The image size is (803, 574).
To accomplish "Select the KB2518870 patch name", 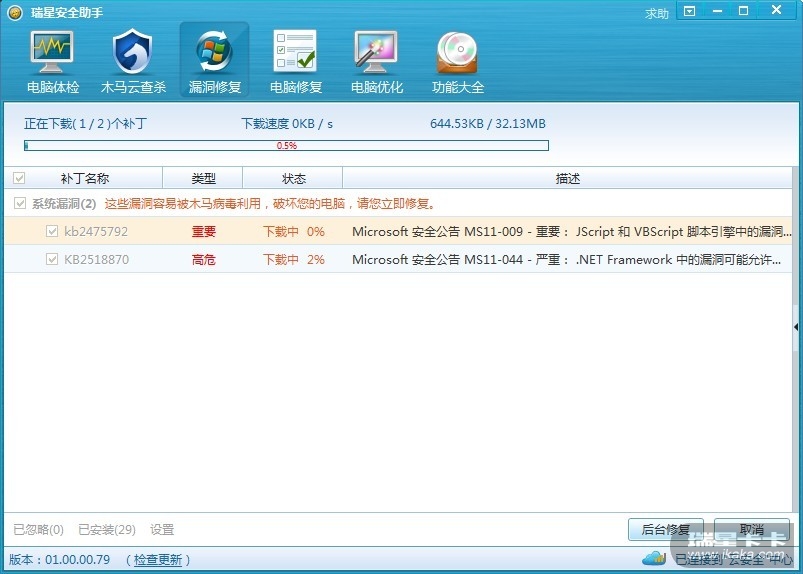I will (96, 260).
